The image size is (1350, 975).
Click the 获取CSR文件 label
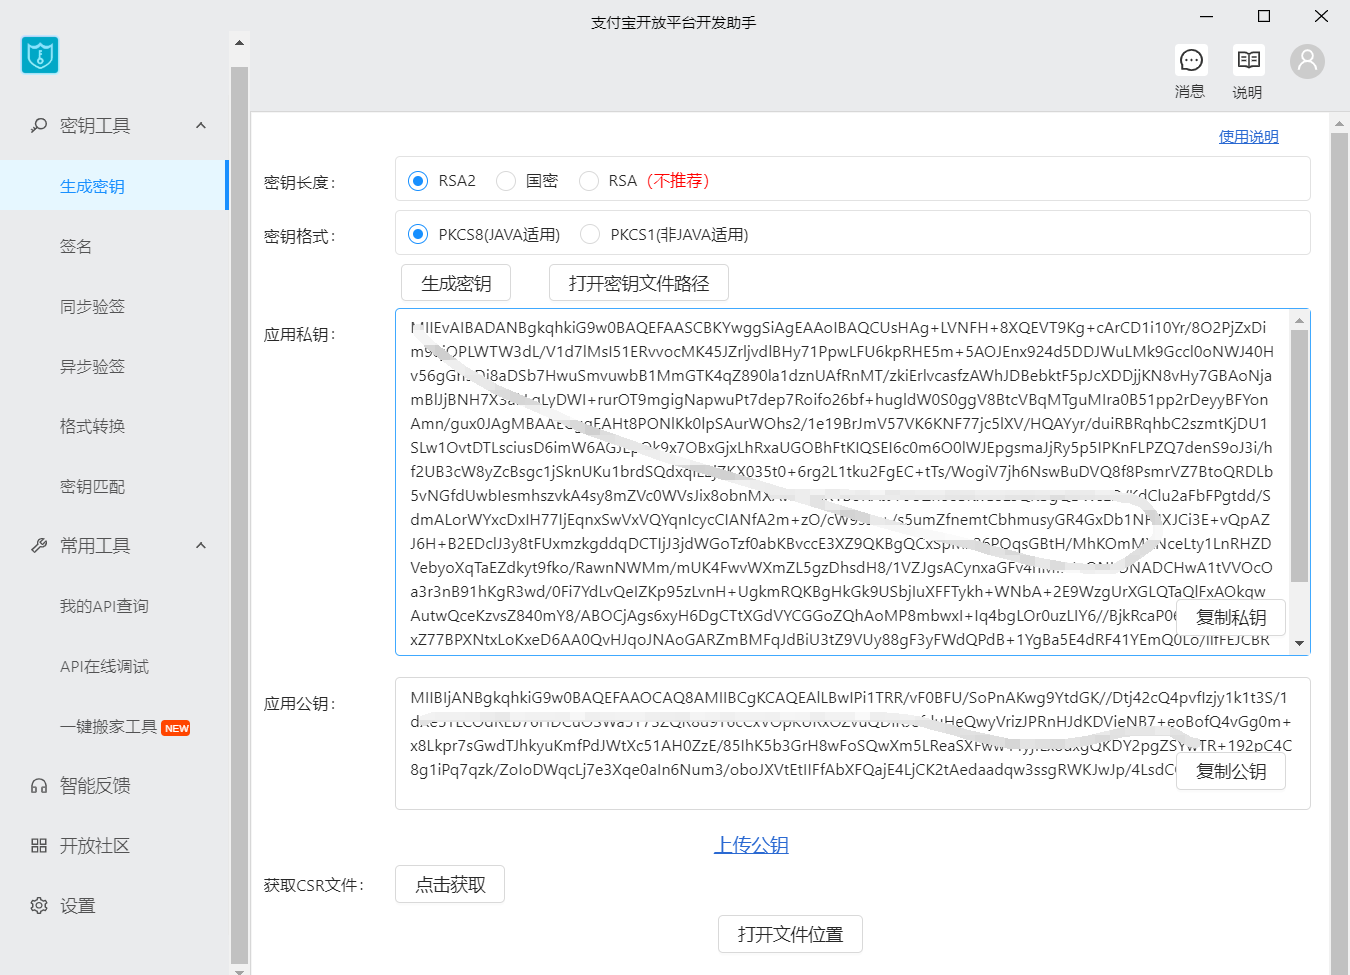click(x=314, y=885)
